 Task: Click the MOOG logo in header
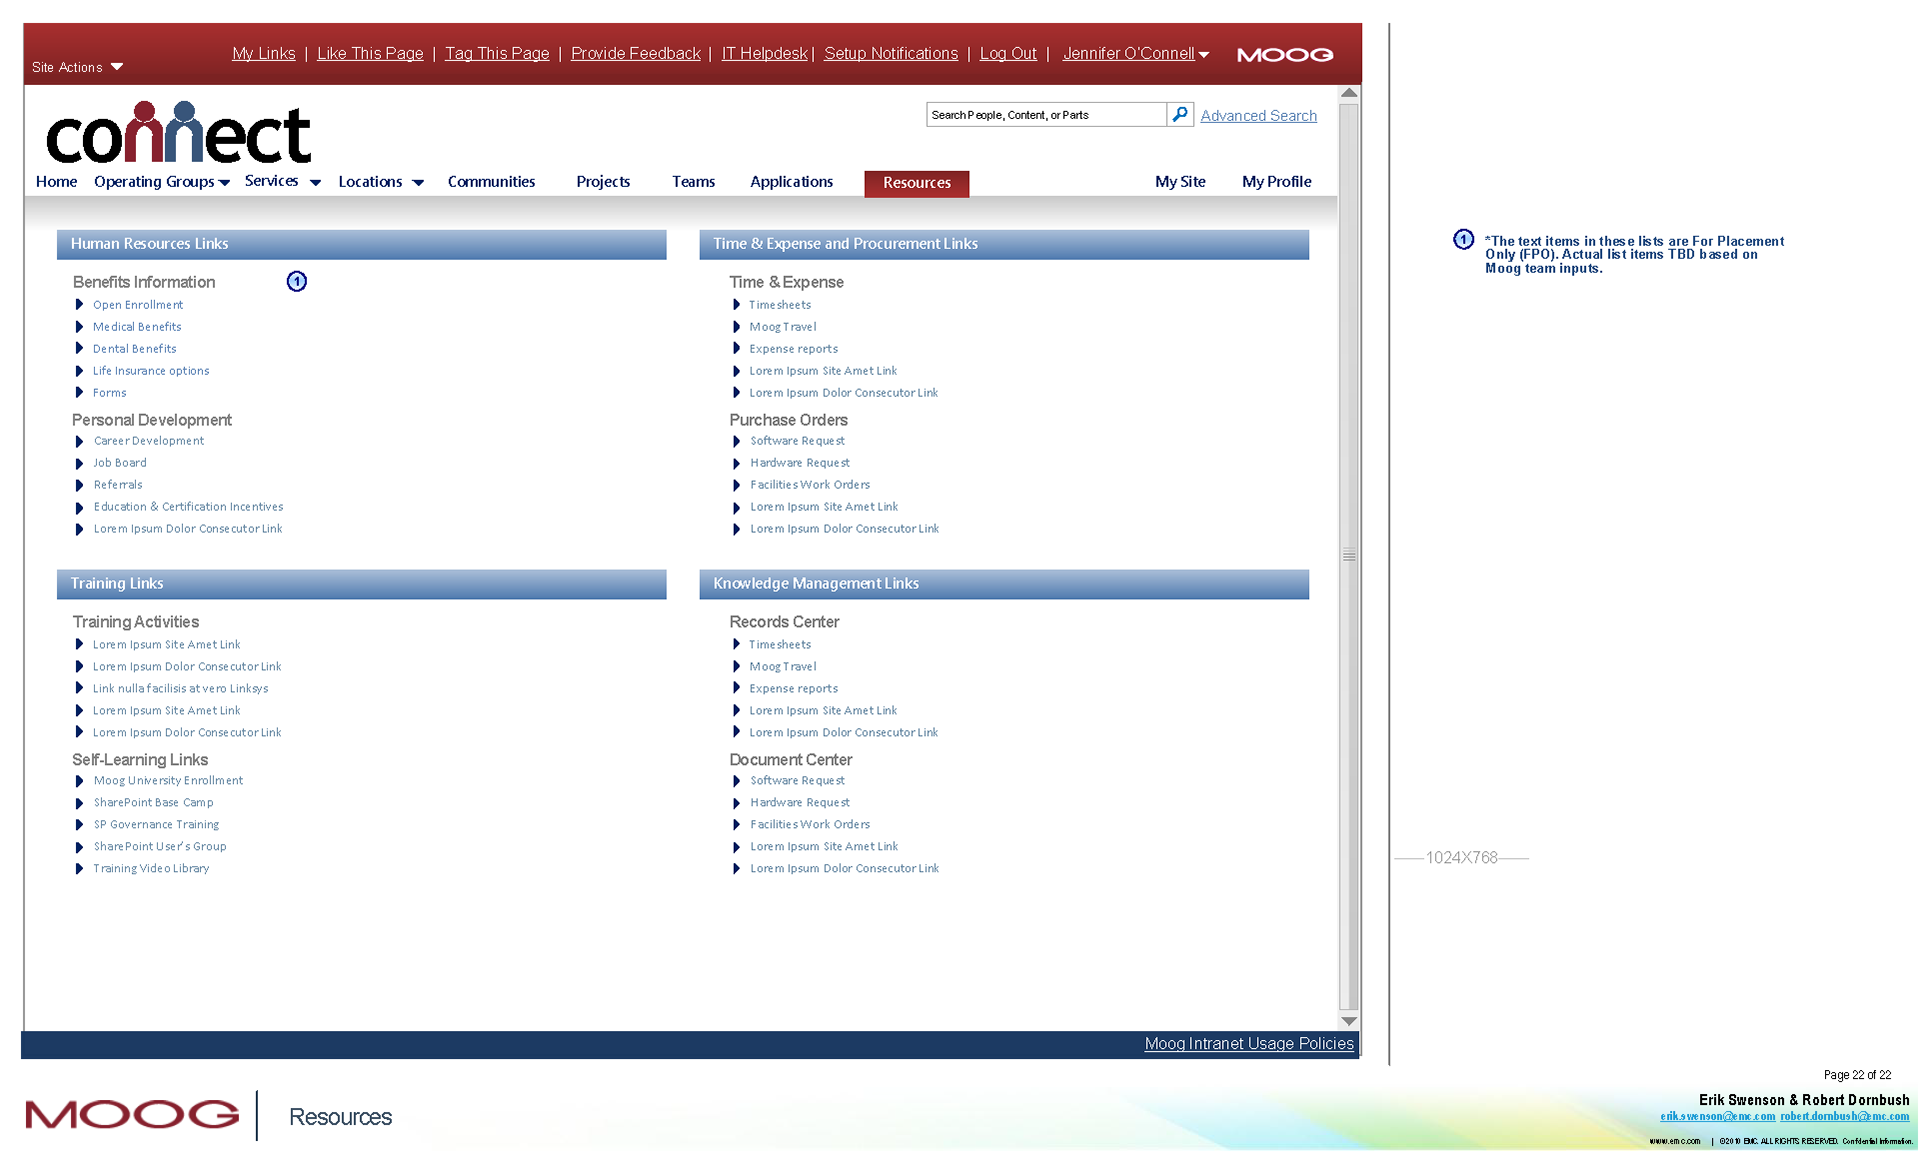pos(1285,55)
